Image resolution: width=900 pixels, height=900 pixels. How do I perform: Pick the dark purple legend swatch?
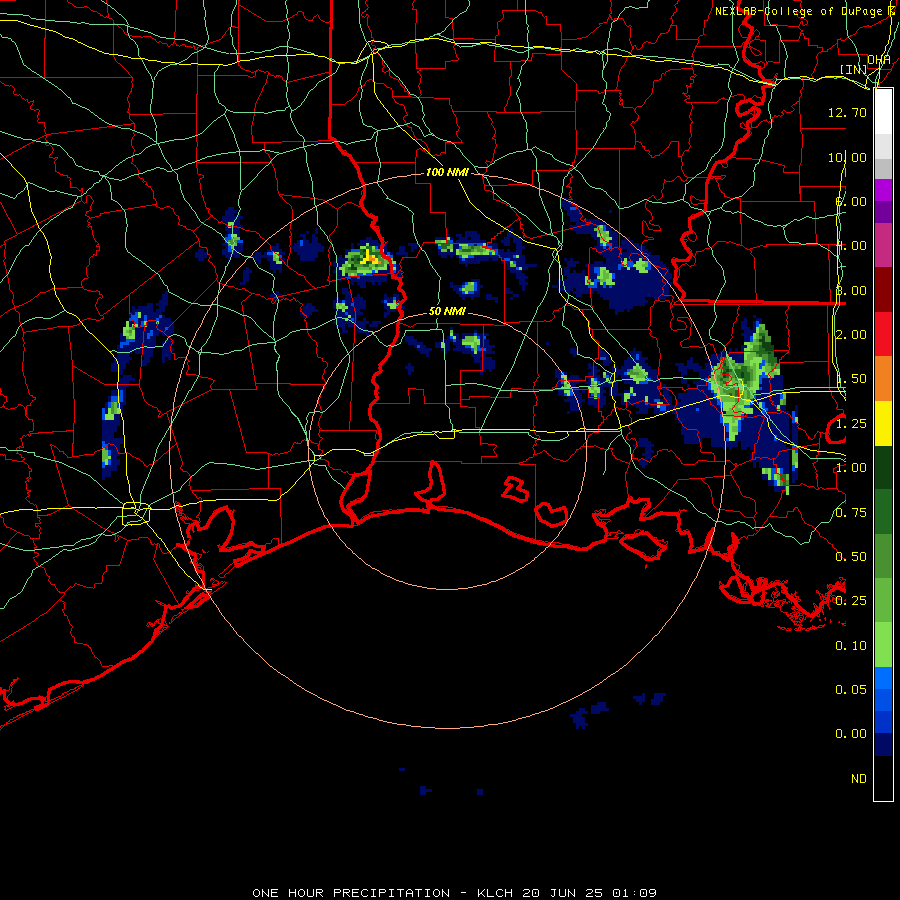[883, 212]
